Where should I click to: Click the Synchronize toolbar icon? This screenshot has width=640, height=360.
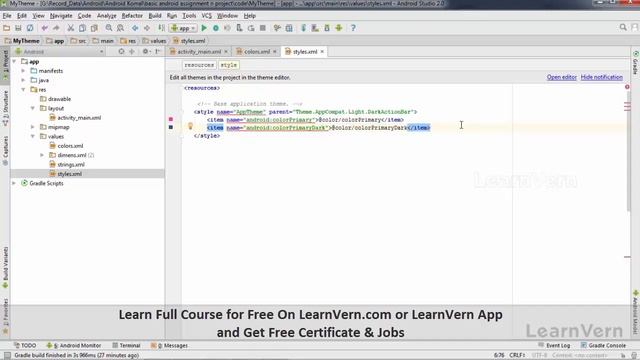click(x=30, y=28)
